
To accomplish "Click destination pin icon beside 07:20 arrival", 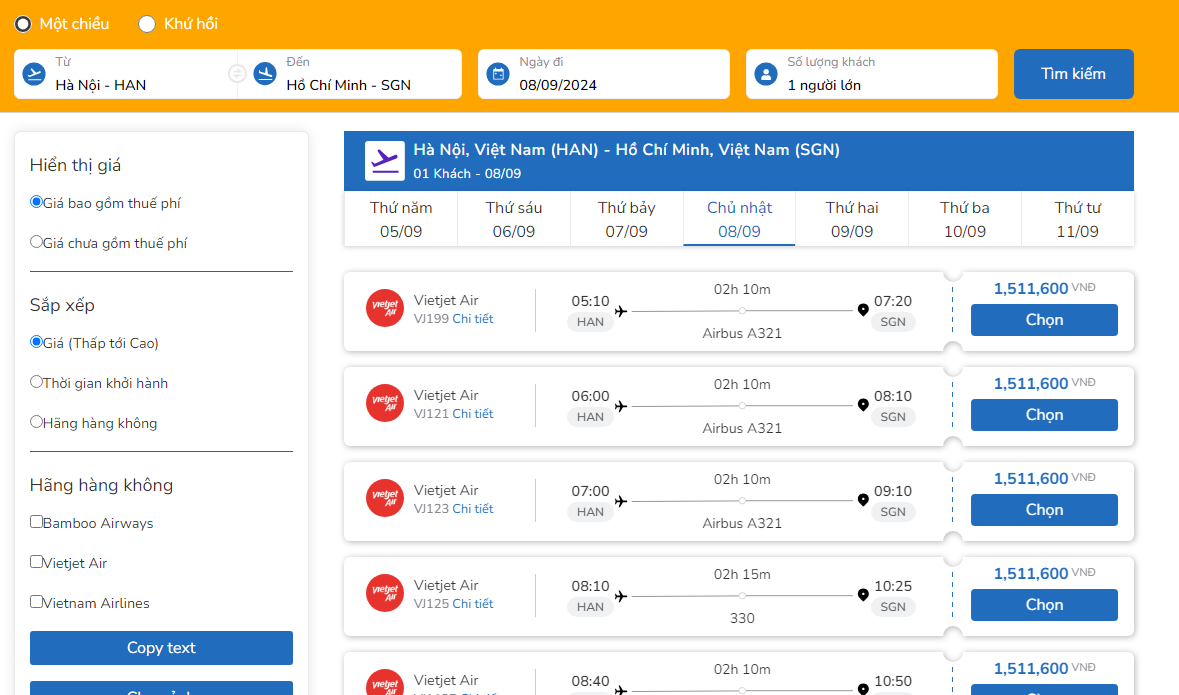I will point(863,310).
